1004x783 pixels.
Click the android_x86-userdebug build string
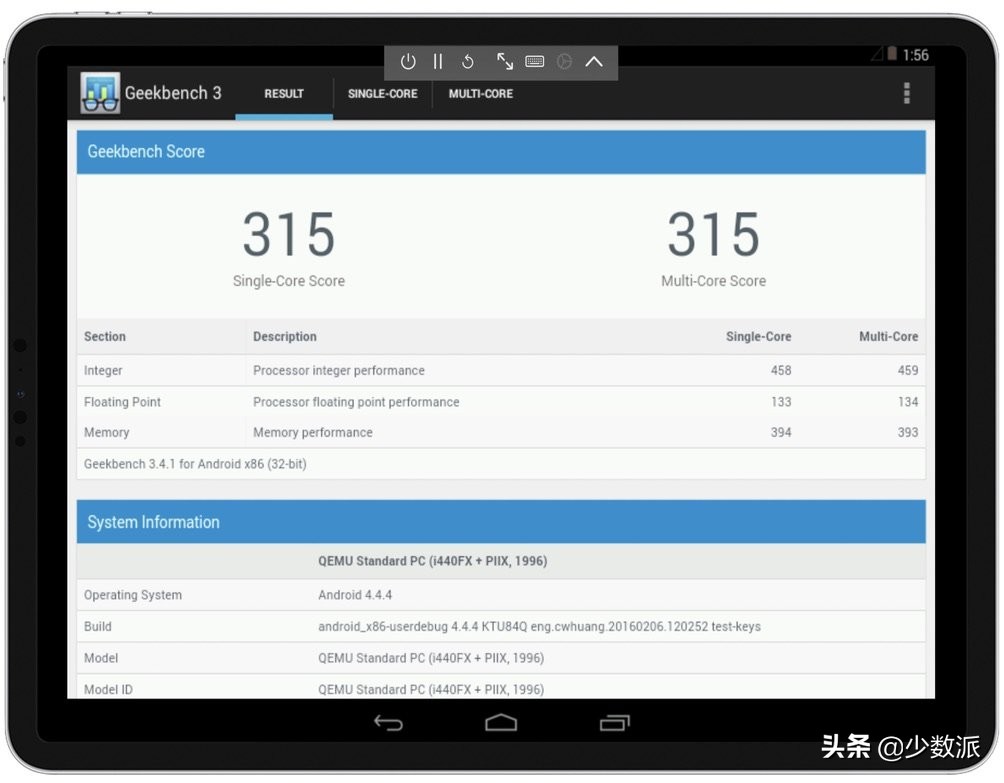[539, 627]
